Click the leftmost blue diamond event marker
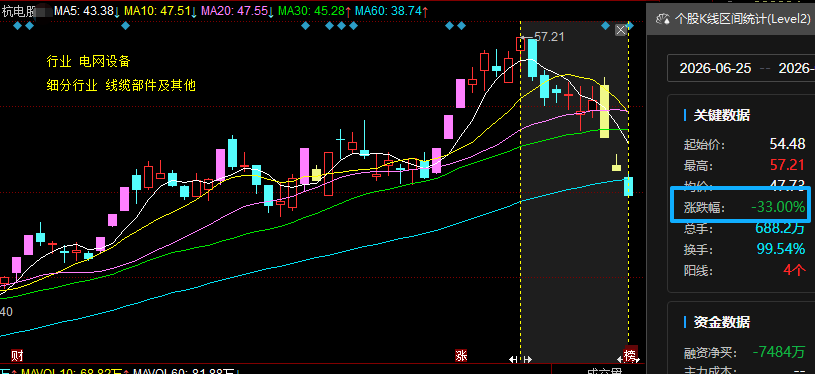Screen dimensions: 815x374 click(18, 25)
